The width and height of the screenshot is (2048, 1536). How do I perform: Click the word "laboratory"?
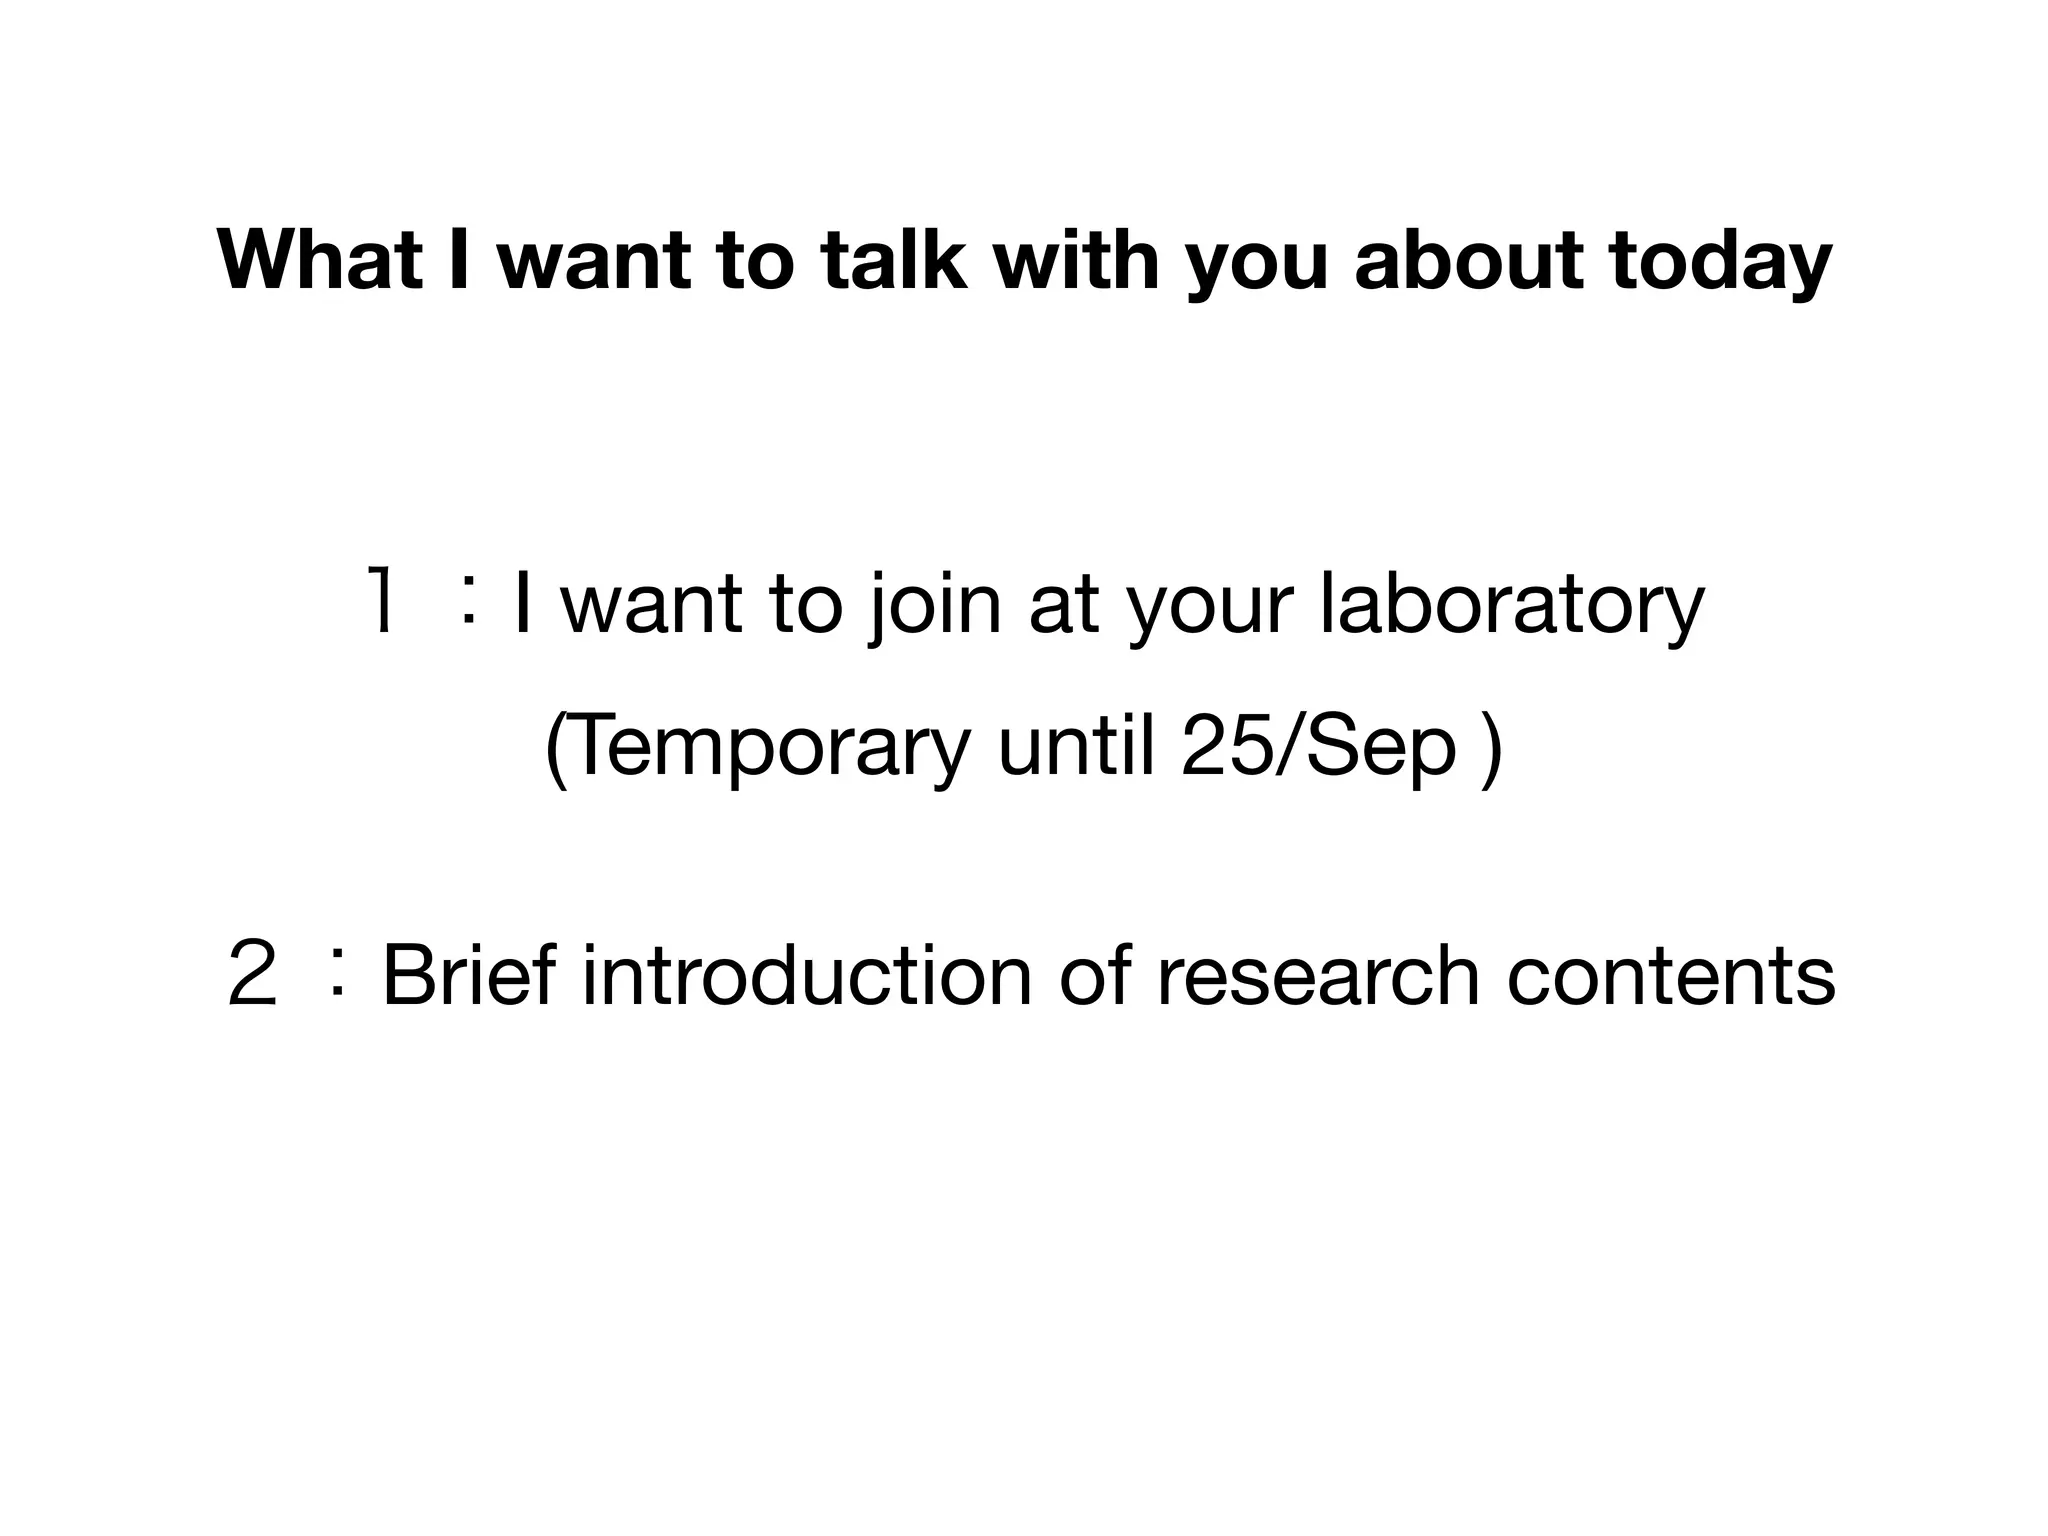(1511, 603)
